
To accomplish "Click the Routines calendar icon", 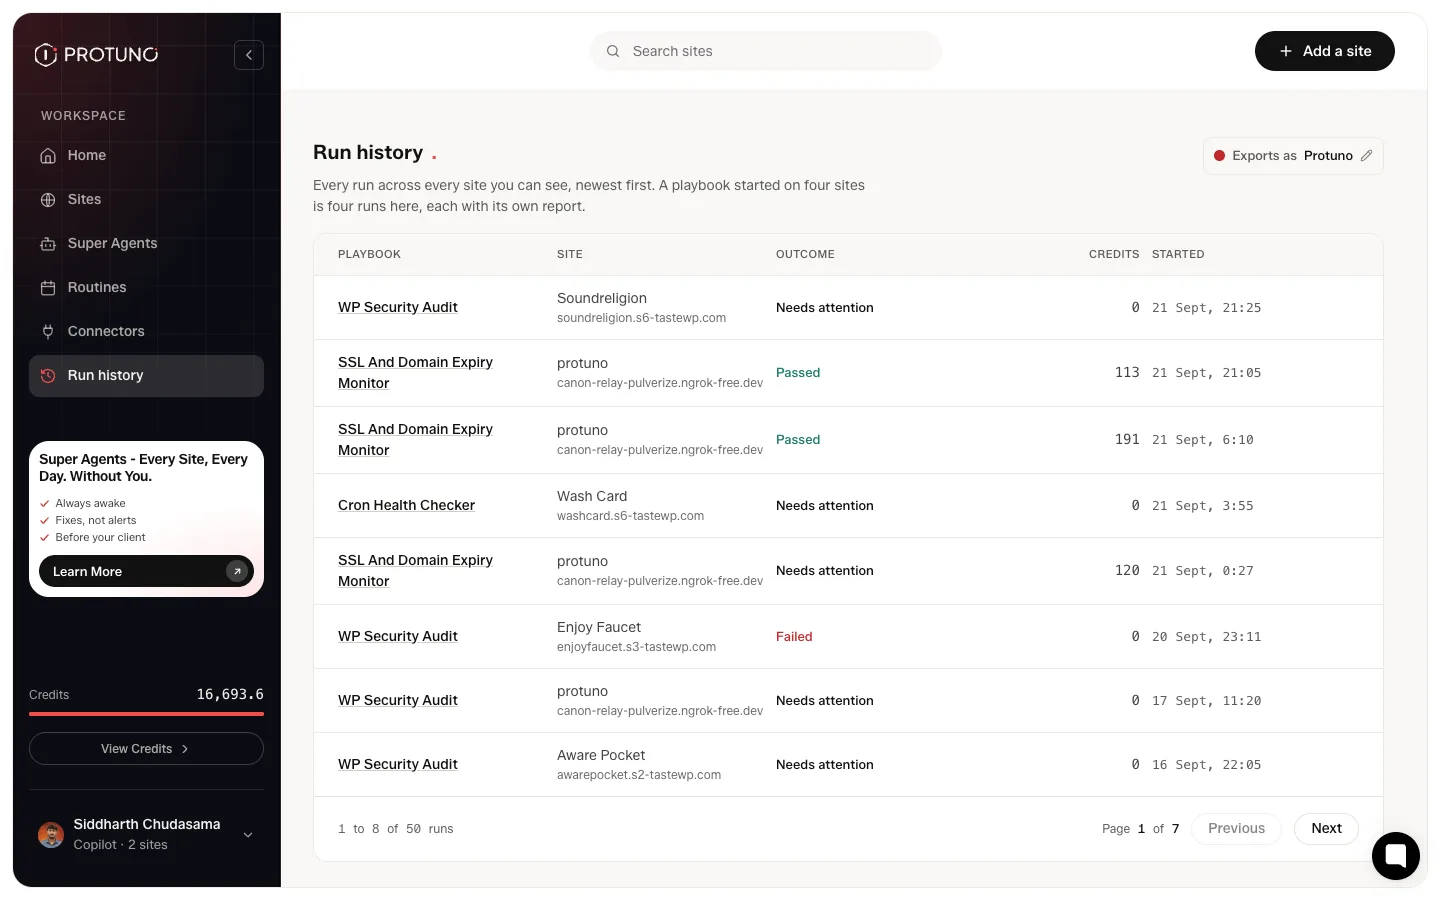I will click(x=48, y=288).
